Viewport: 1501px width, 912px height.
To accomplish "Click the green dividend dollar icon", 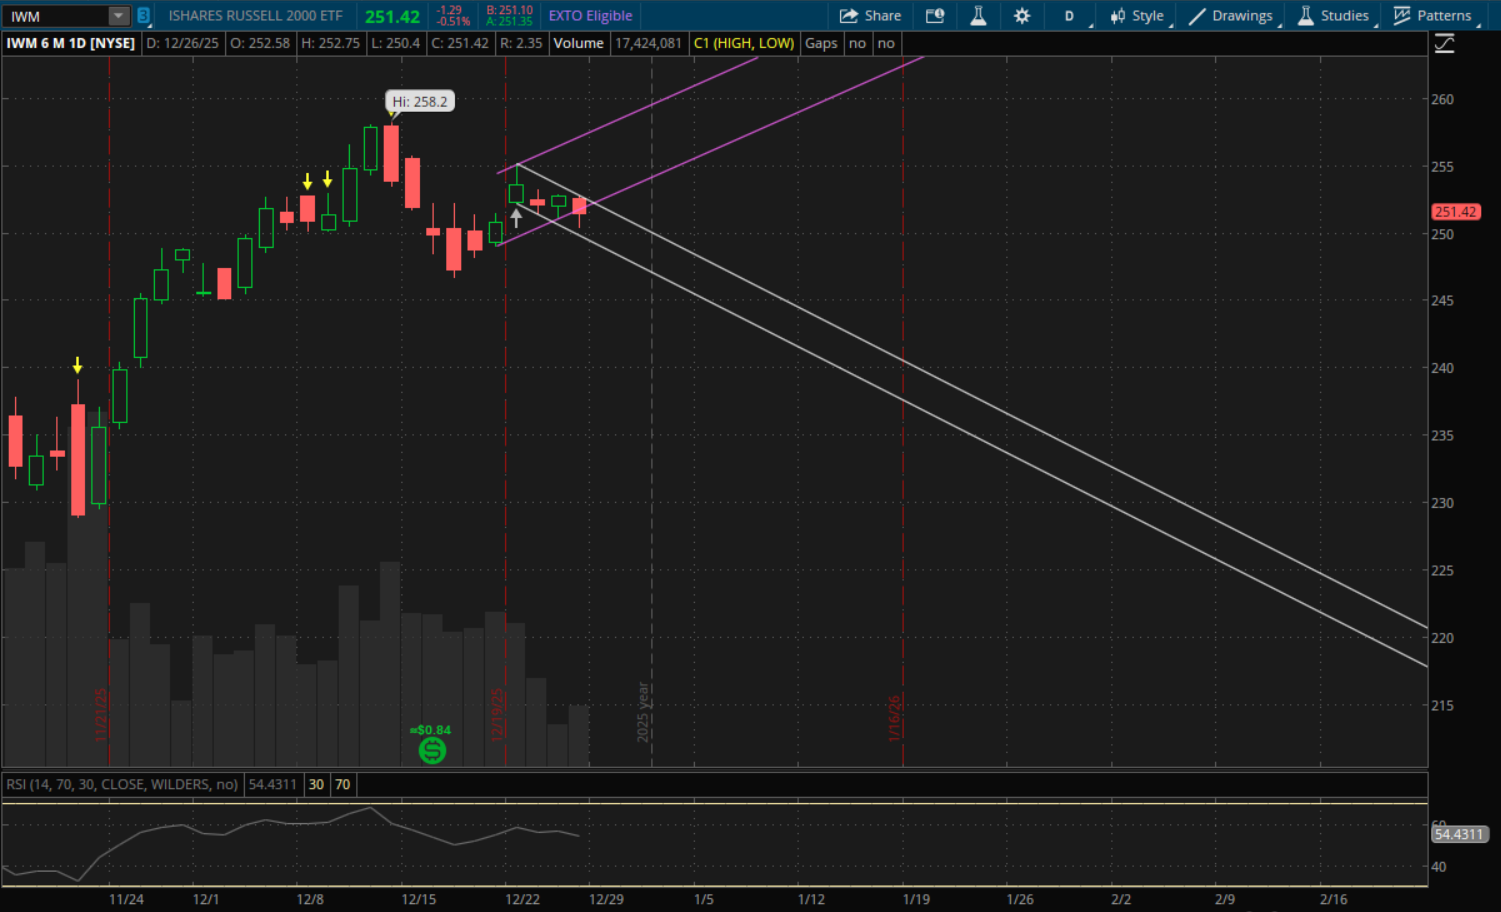I will click(x=432, y=750).
